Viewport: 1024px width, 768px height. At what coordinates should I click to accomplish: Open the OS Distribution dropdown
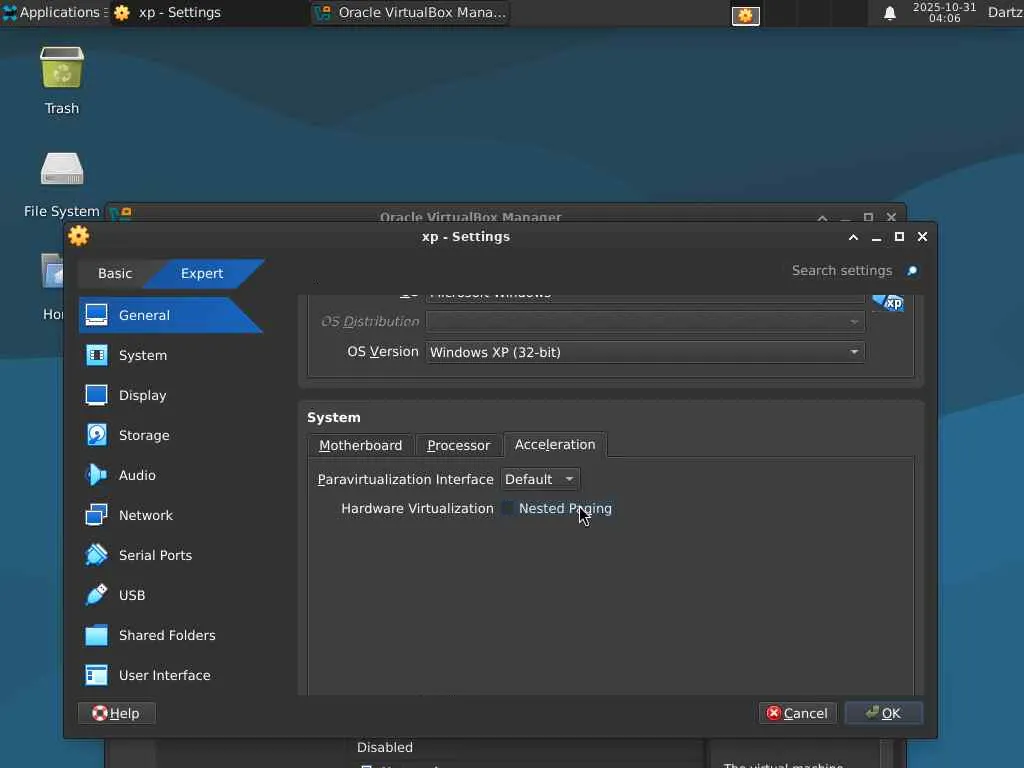tap(645, 321)
